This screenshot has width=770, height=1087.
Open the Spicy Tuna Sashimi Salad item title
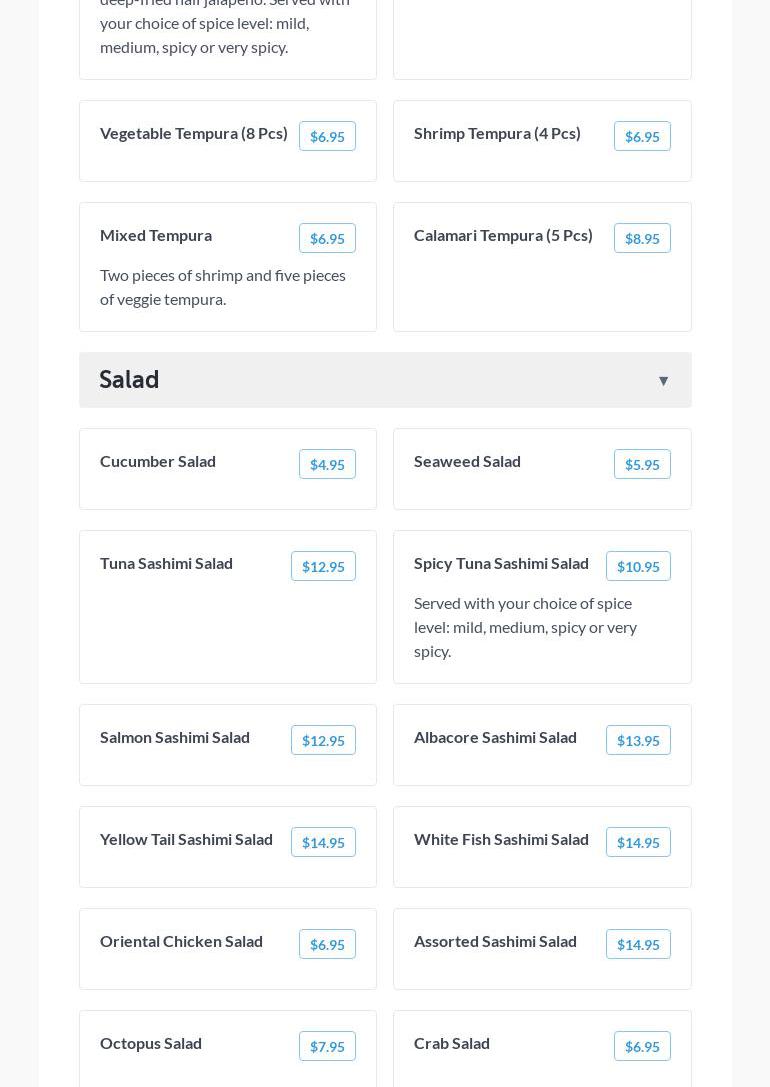501,563
